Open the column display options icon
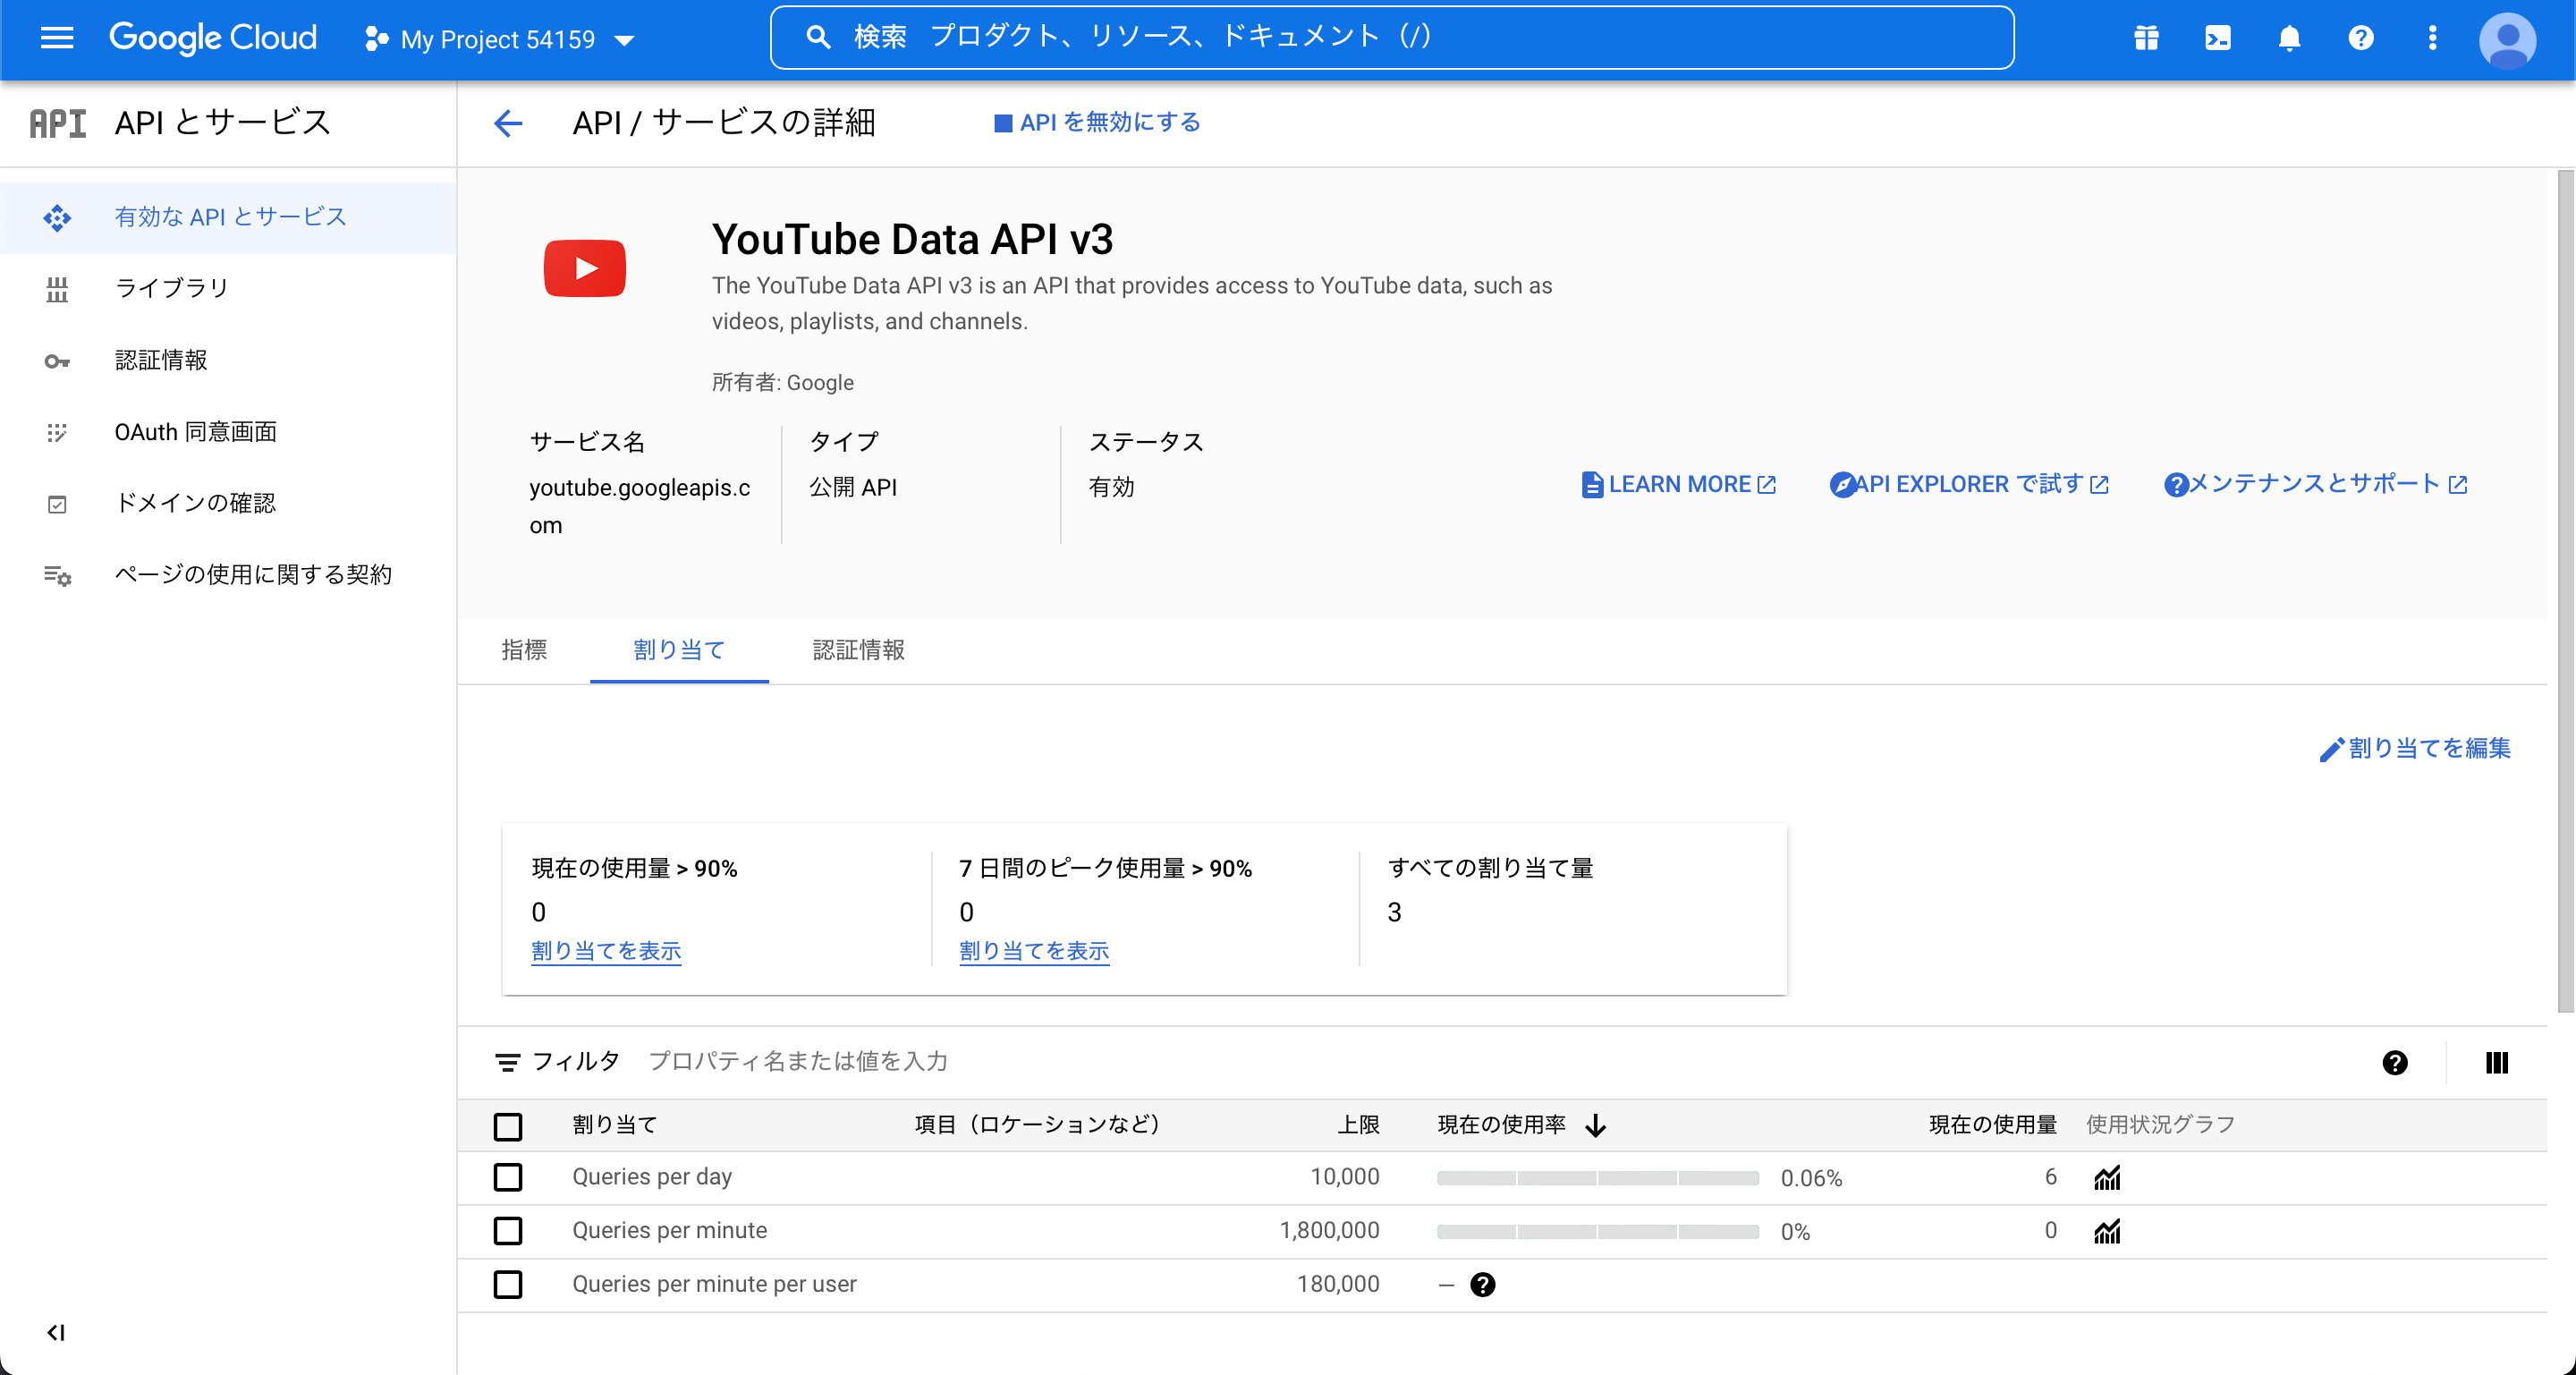2576x1375 pixels. pyautogui.click(x=2497, y=1062)
